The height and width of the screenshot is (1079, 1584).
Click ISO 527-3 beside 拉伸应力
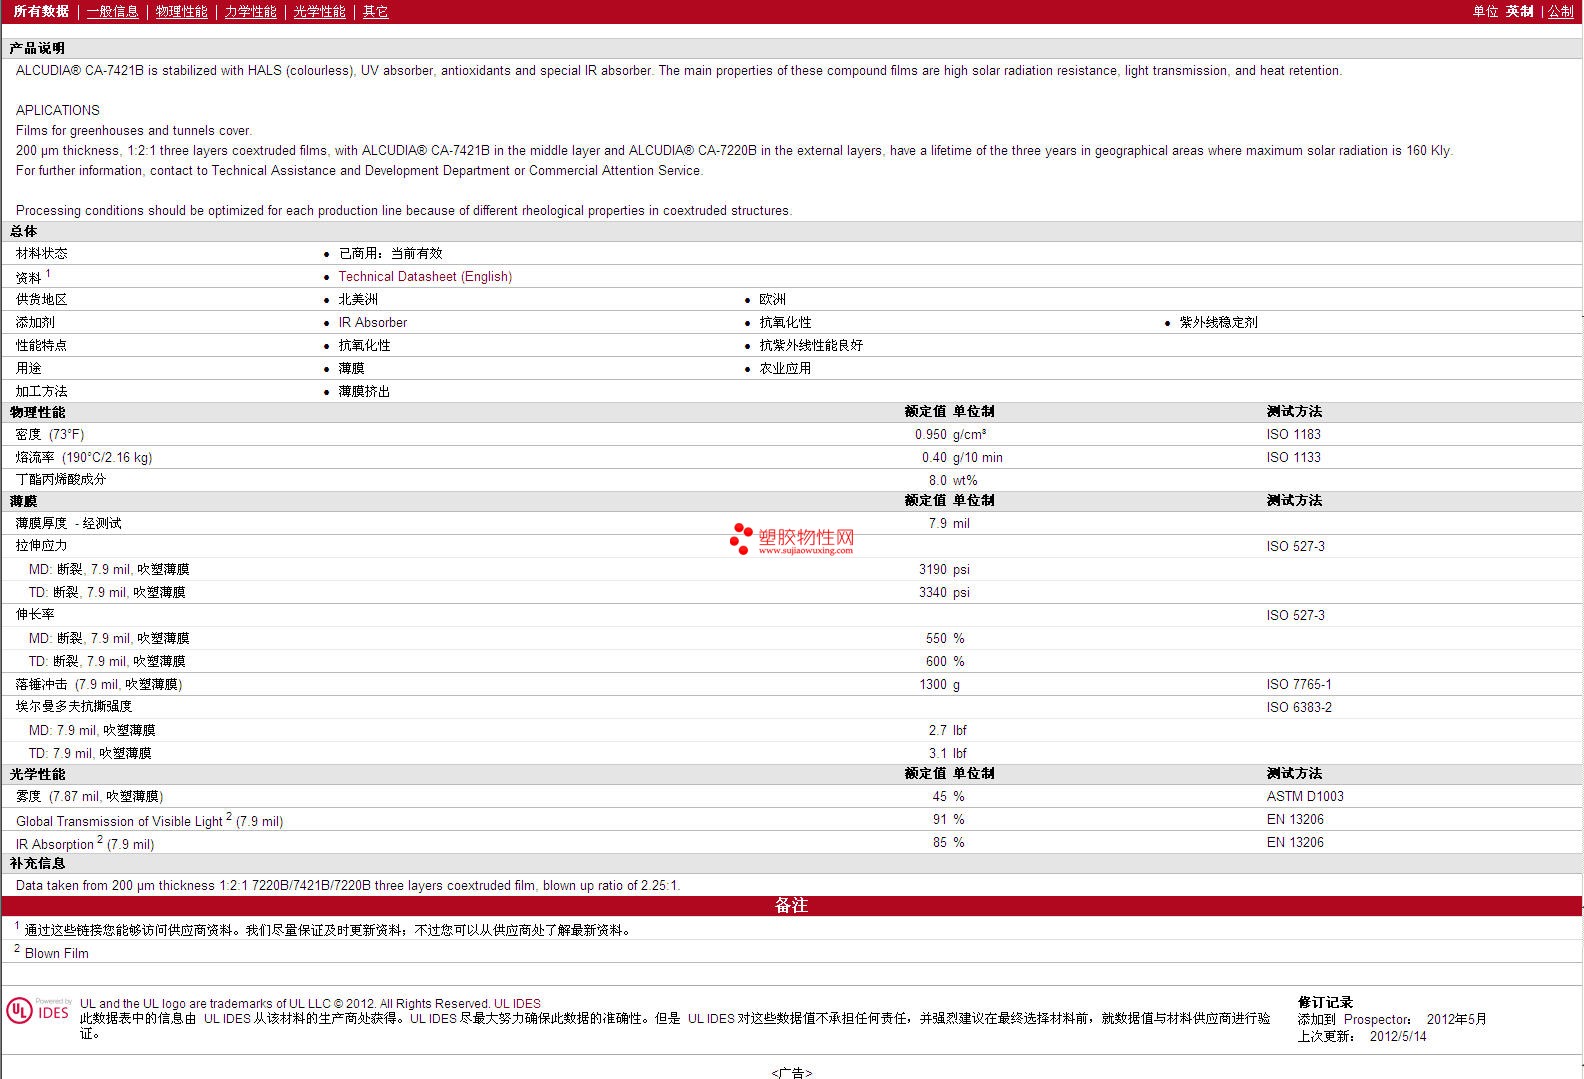pos(1296,547)
